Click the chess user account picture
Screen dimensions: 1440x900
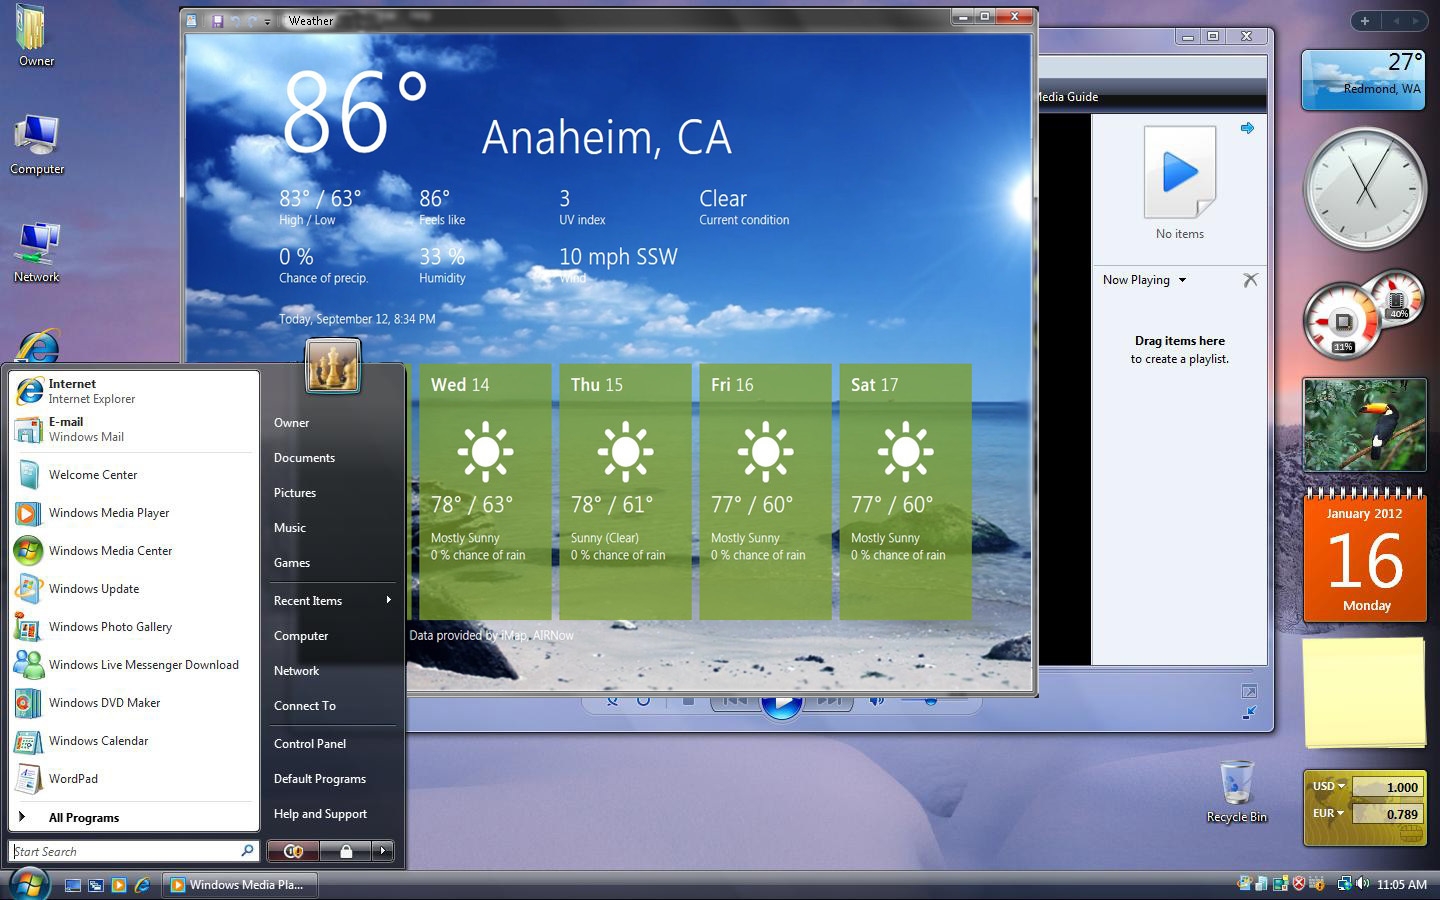tap(333, 365)
